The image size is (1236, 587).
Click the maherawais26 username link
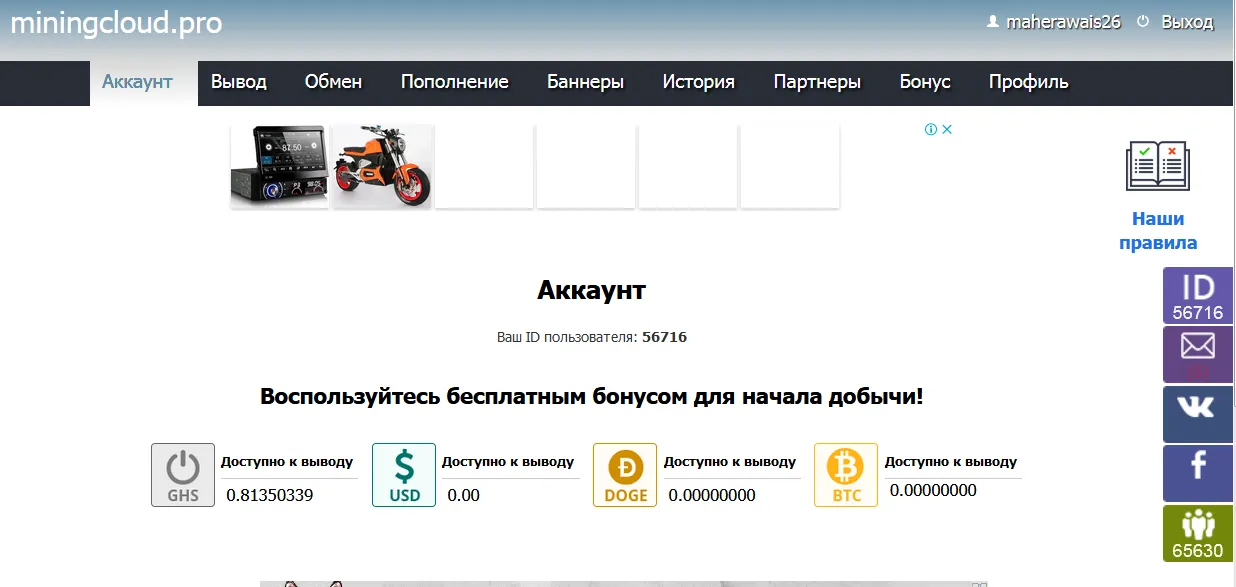[x=1063, y=21]
